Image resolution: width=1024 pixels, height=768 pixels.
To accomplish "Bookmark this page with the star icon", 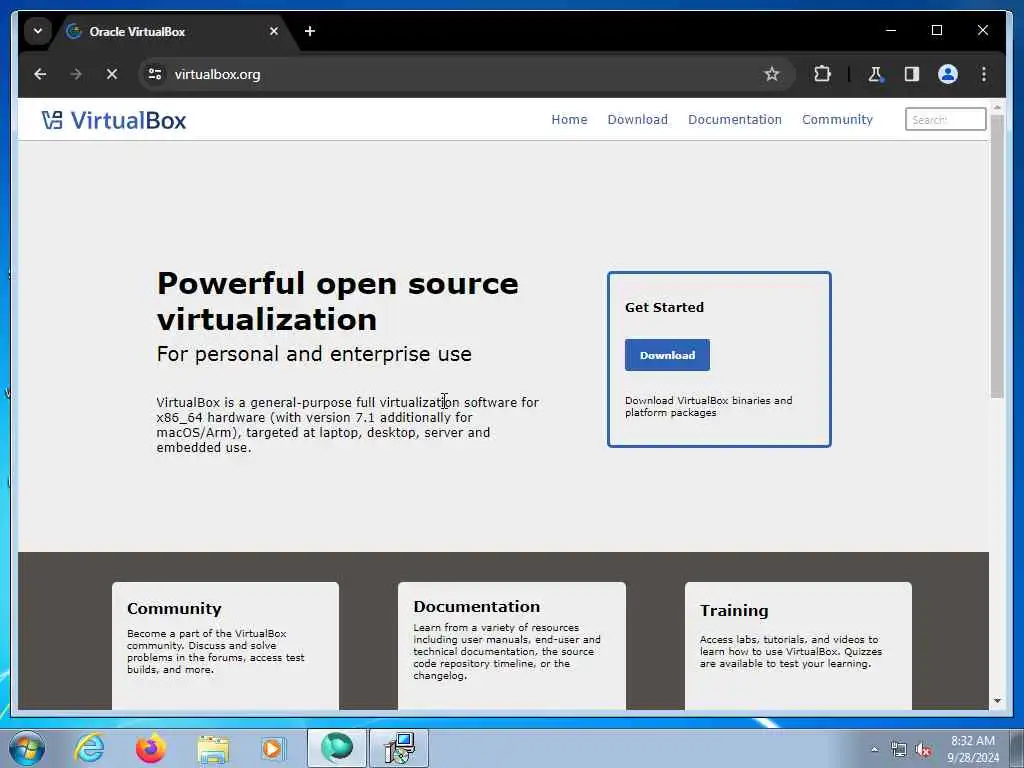I will [x=772, y=74].
